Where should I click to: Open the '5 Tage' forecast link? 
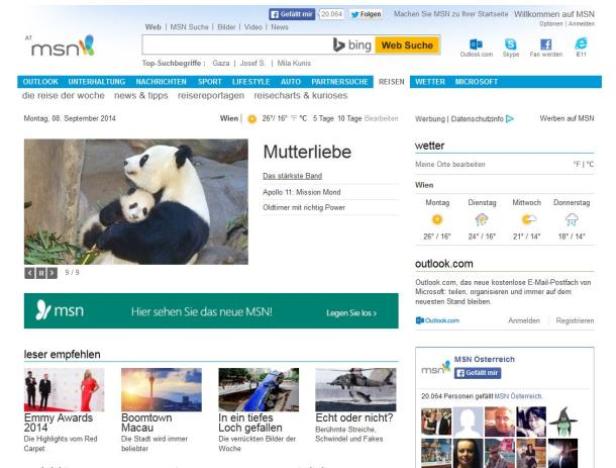323,118
